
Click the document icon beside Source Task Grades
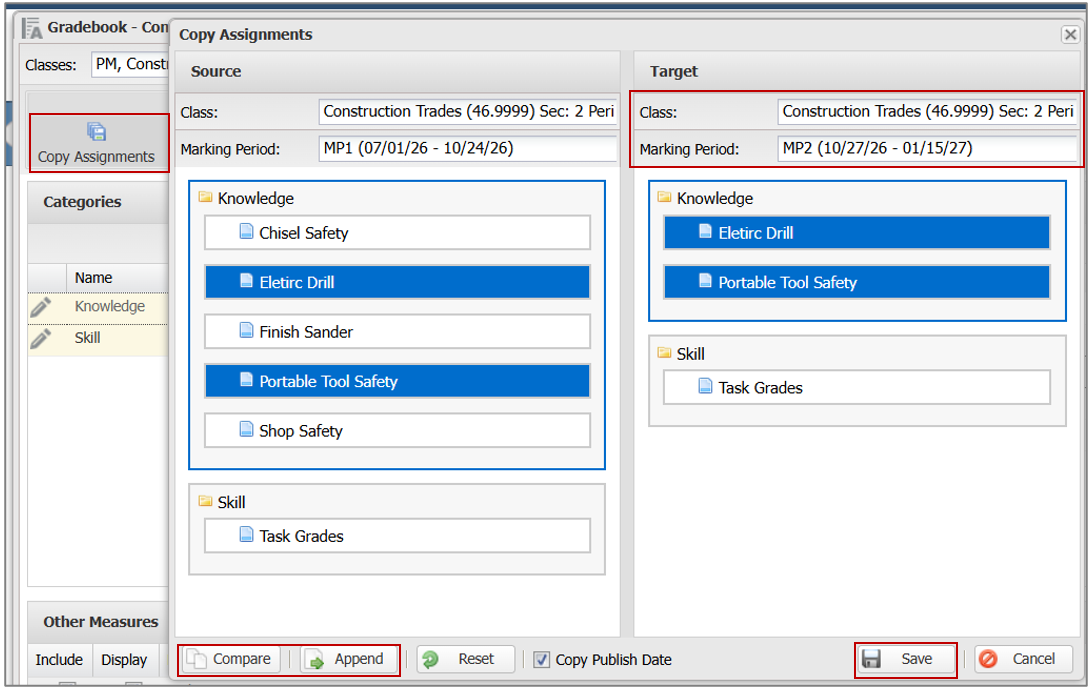tap(246, 534)
